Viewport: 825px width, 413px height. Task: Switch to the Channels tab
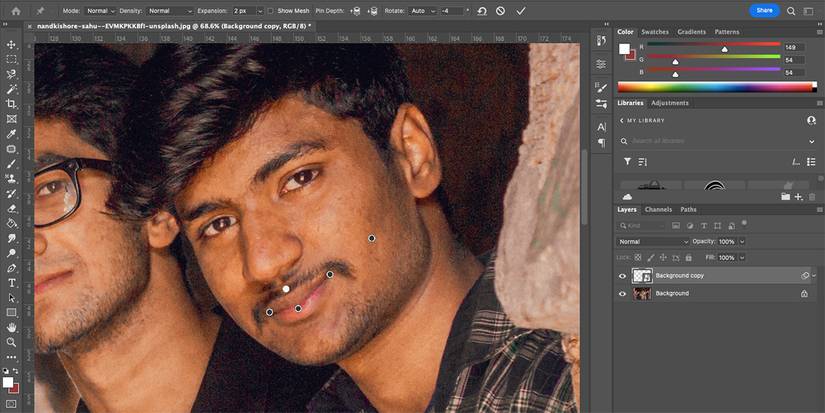coord(658,210)
